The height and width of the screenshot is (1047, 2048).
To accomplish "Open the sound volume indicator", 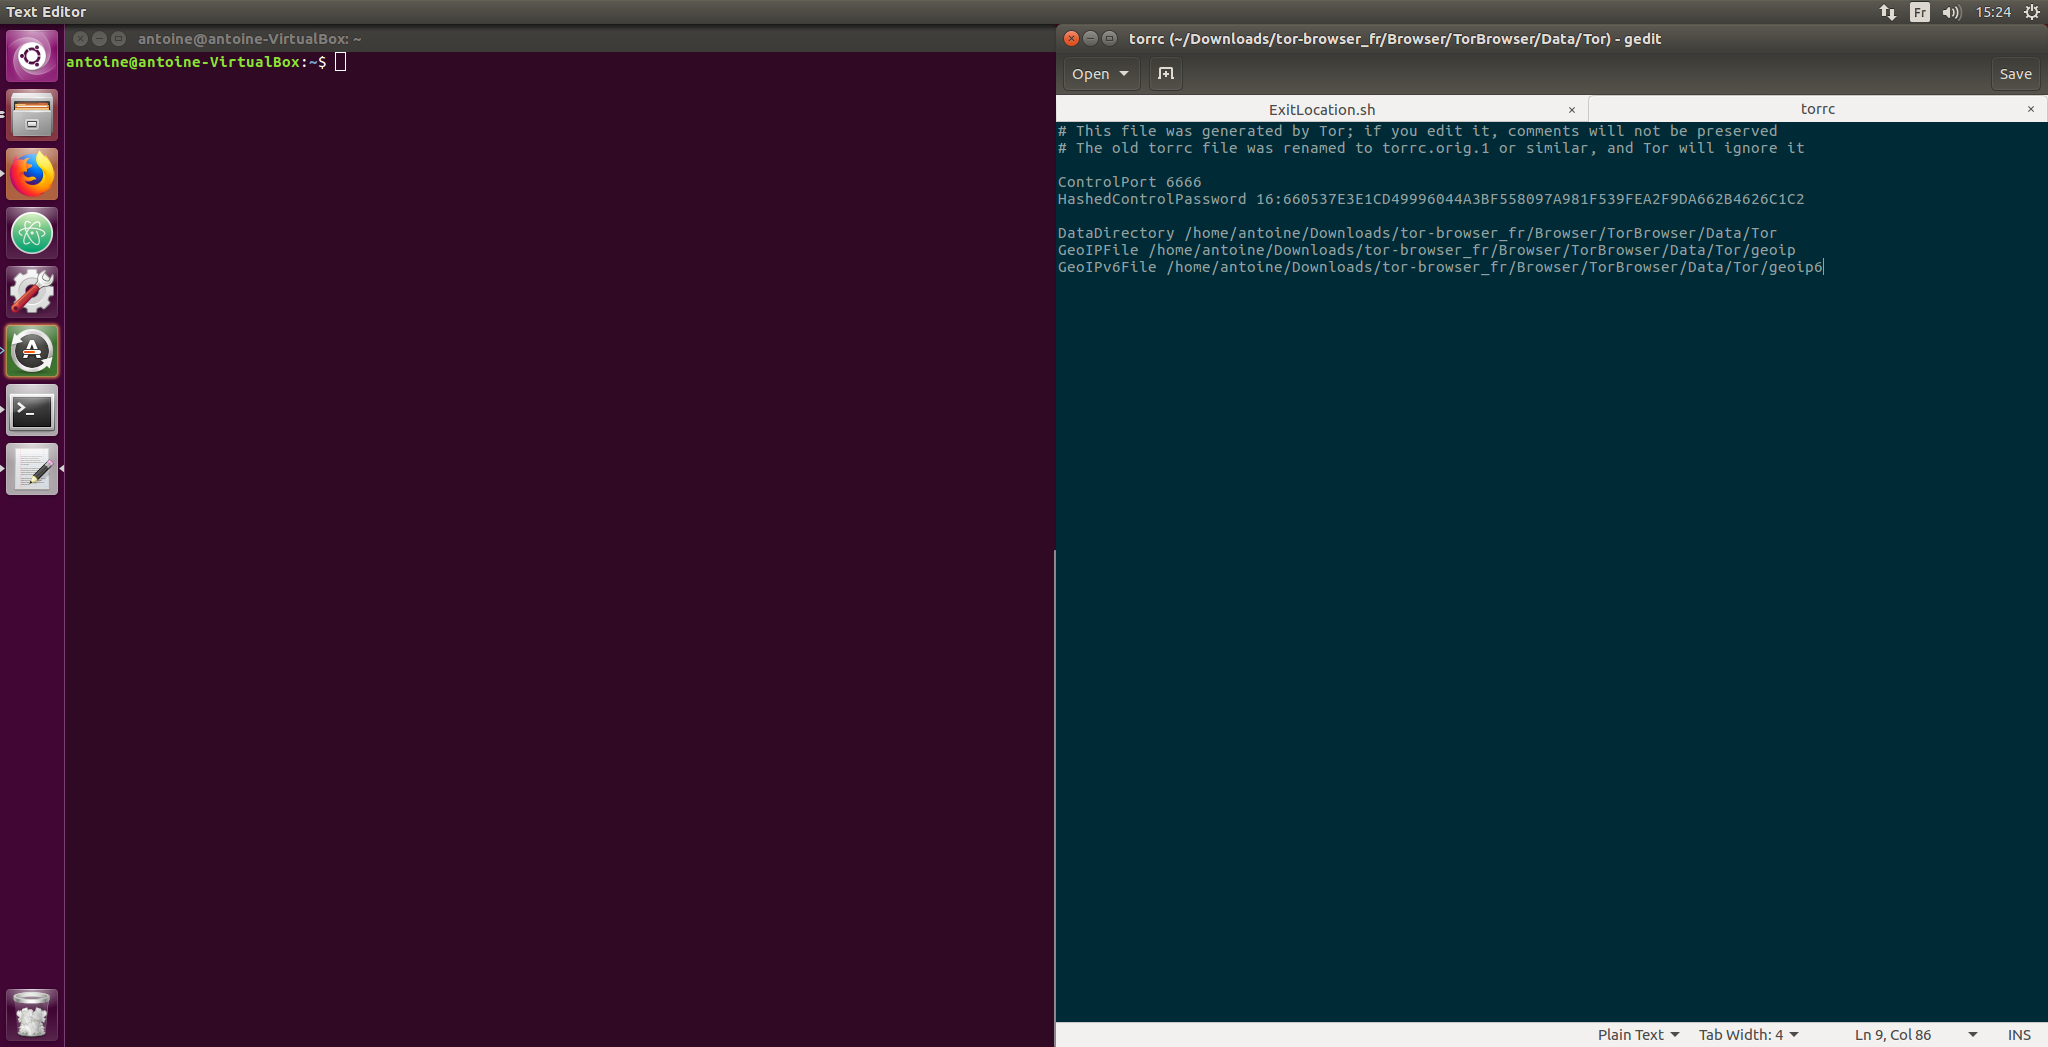I will (x=1950, y=12).
